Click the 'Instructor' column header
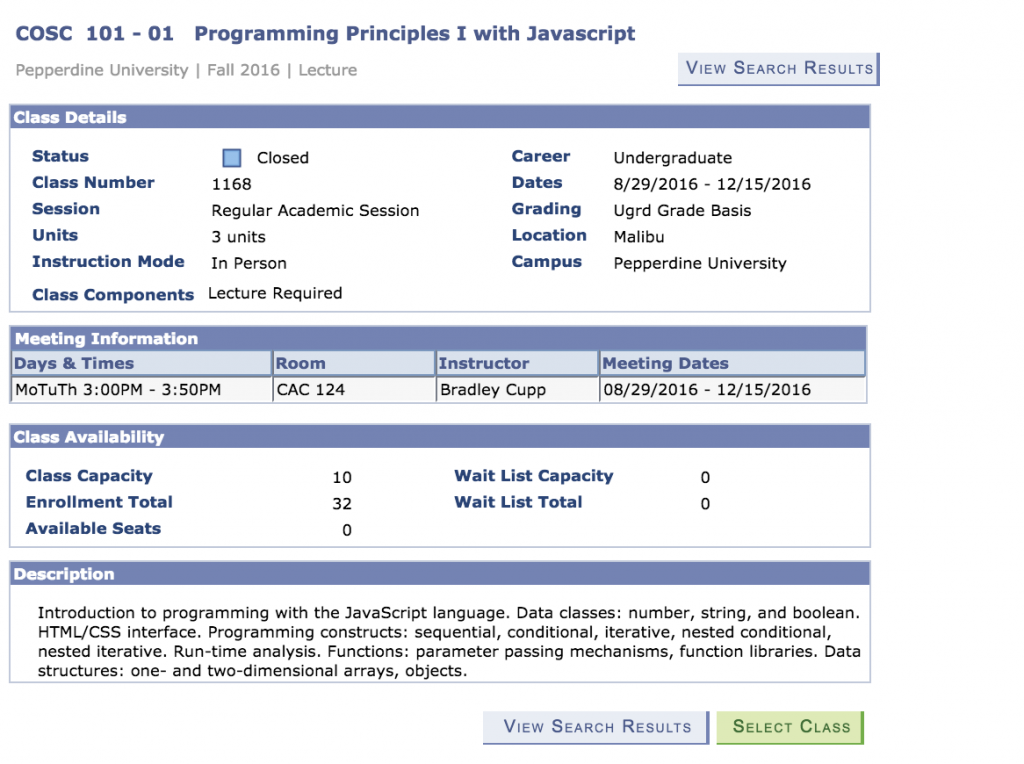The image size is (1024, 764). (x=517, y=363)
